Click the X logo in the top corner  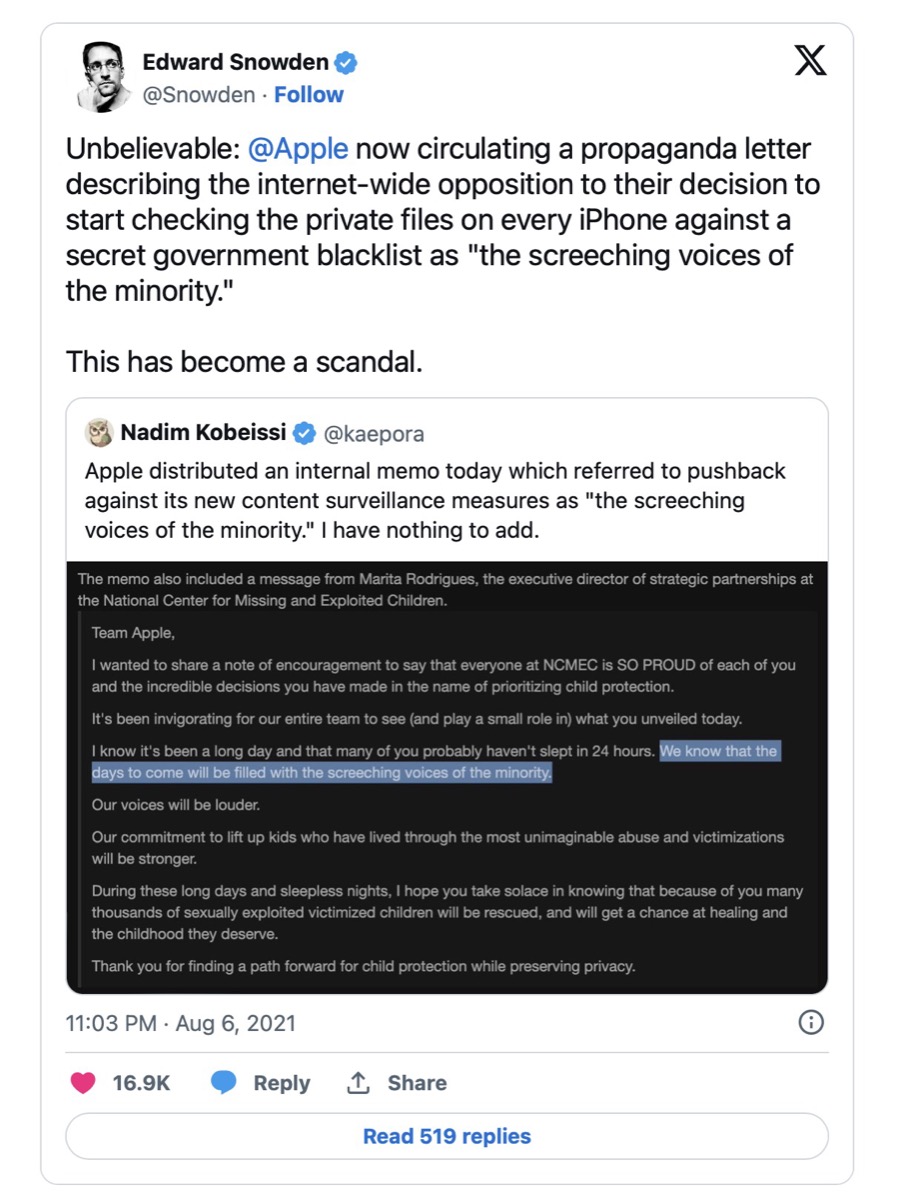811,61
